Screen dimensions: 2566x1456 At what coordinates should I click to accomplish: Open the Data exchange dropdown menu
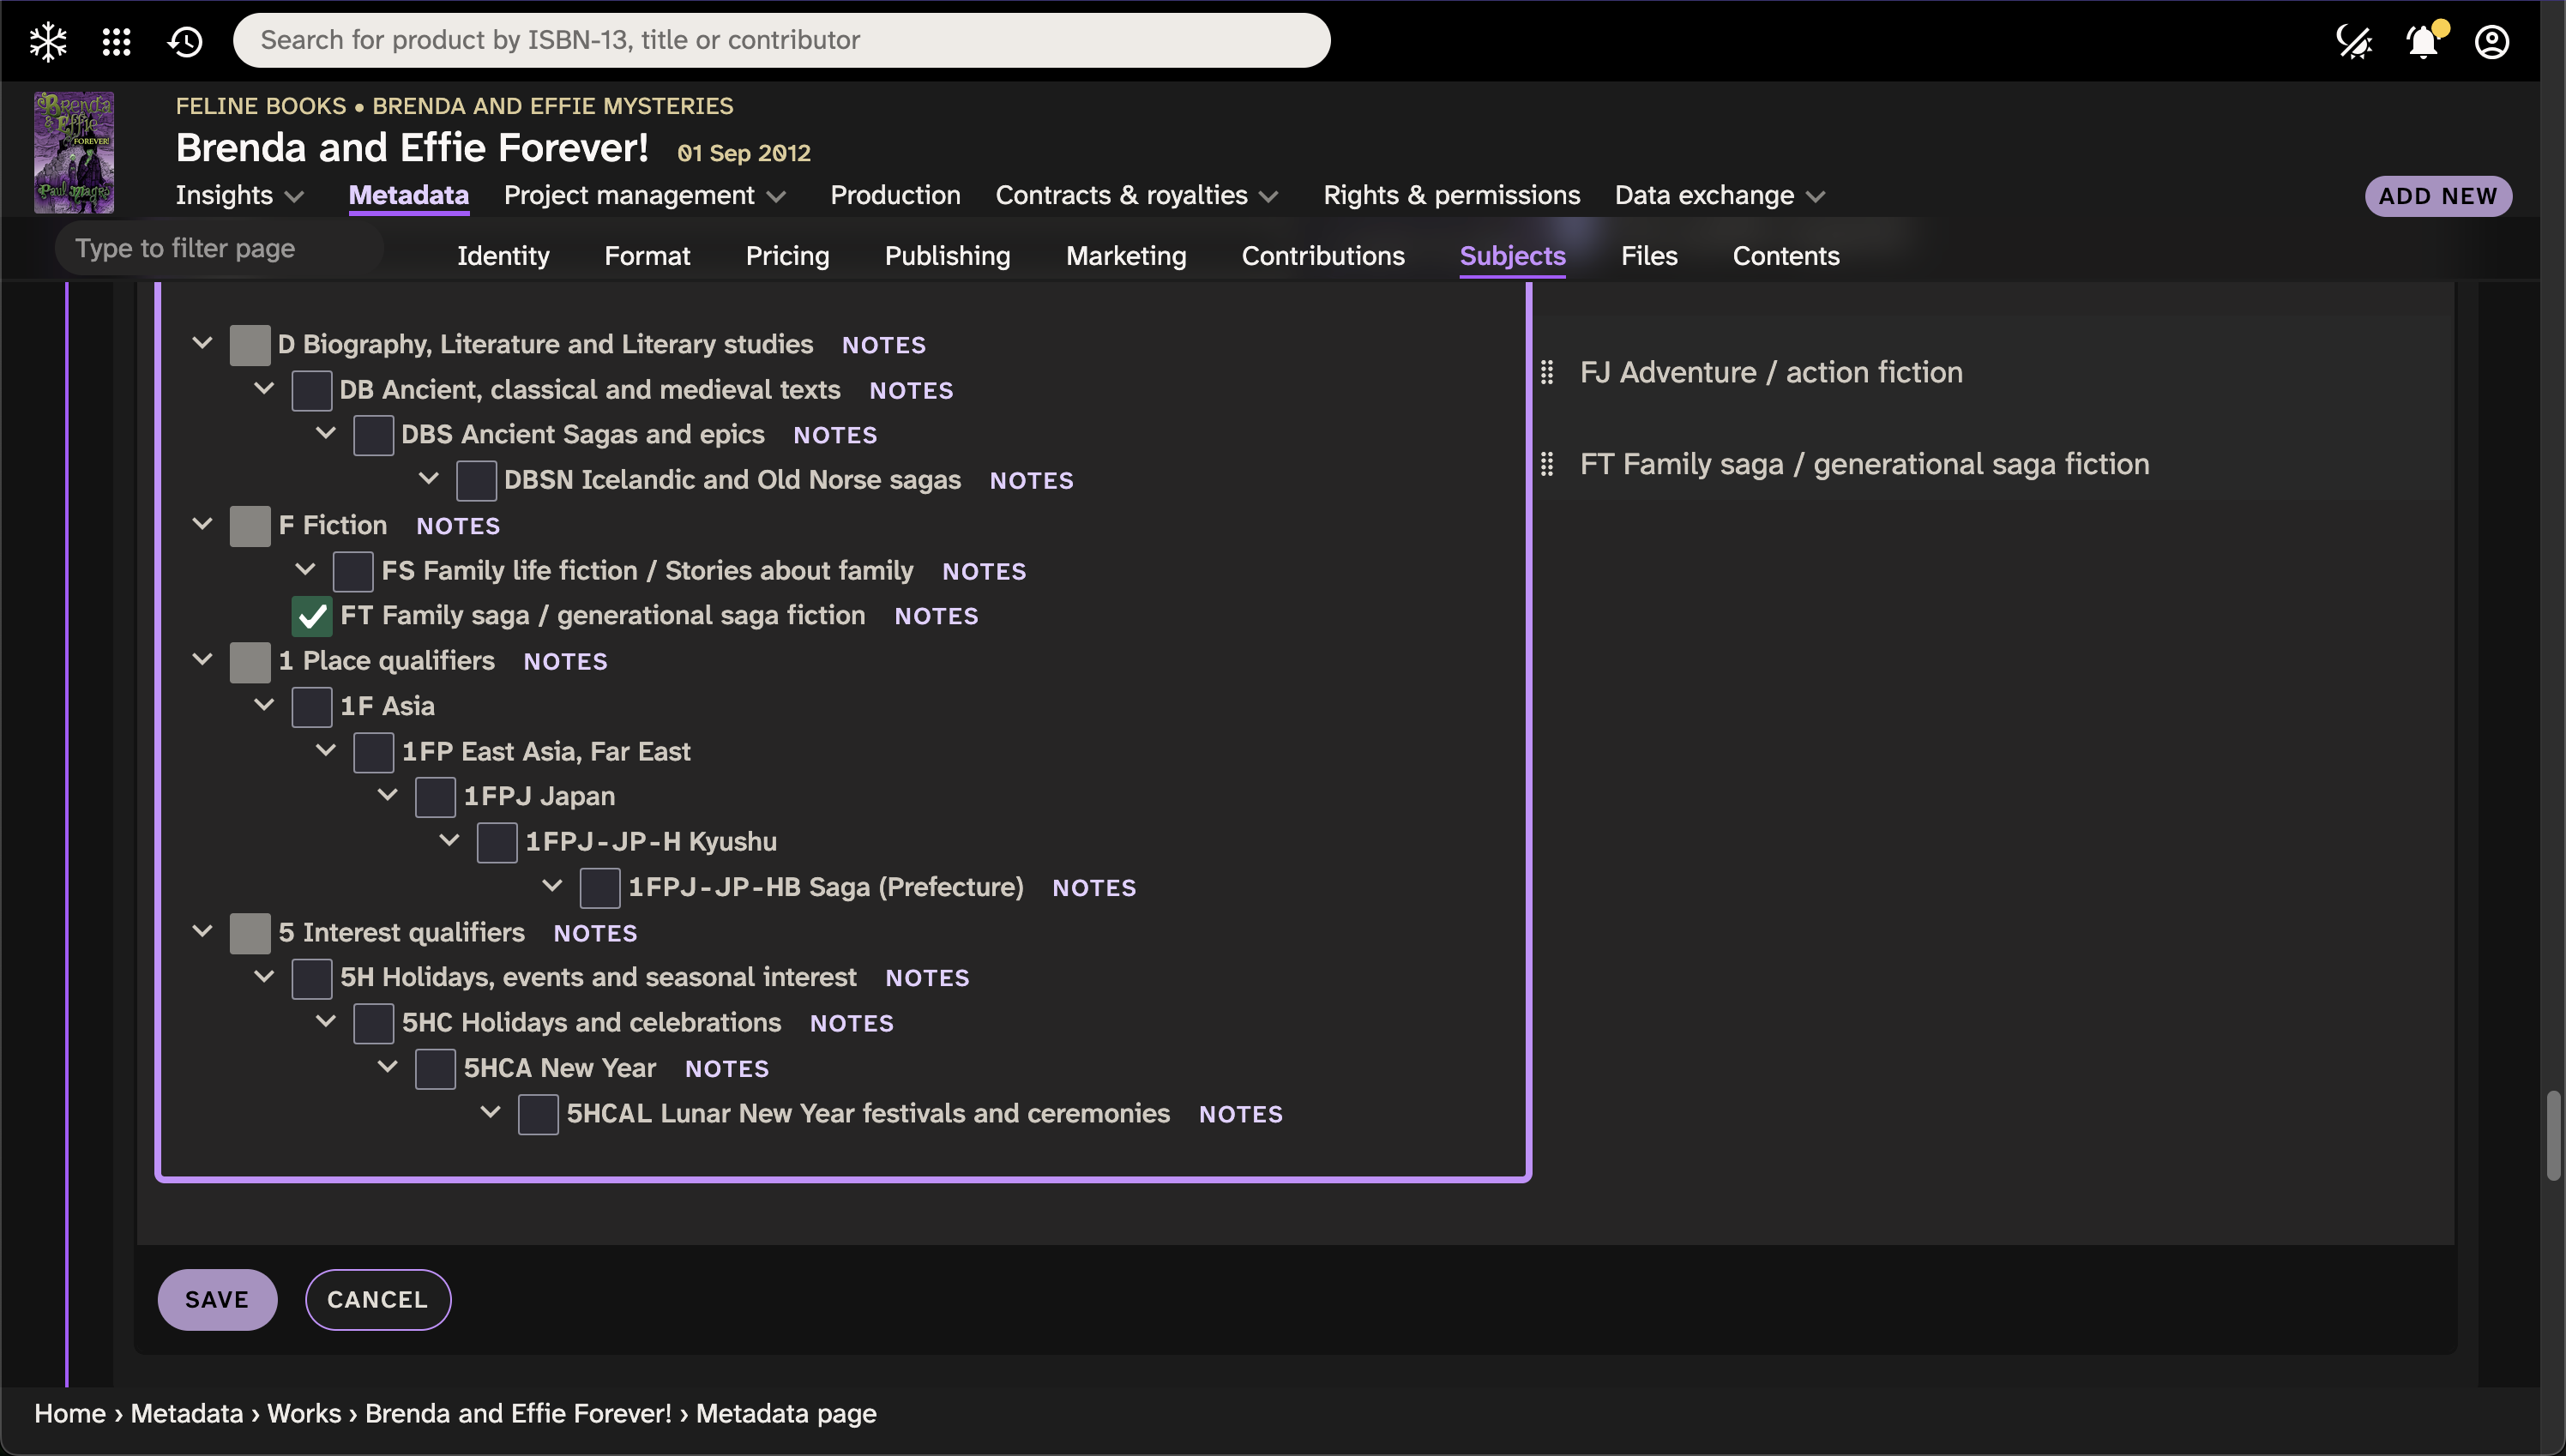click(x=1719, y=195)
